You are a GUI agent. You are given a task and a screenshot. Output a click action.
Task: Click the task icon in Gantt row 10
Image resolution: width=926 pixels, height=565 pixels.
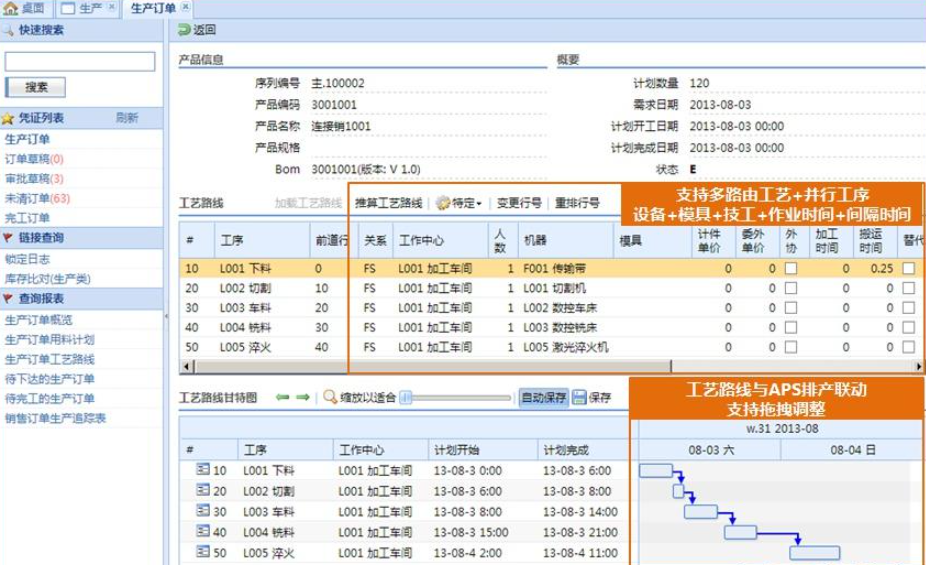[x=203, y=469]
